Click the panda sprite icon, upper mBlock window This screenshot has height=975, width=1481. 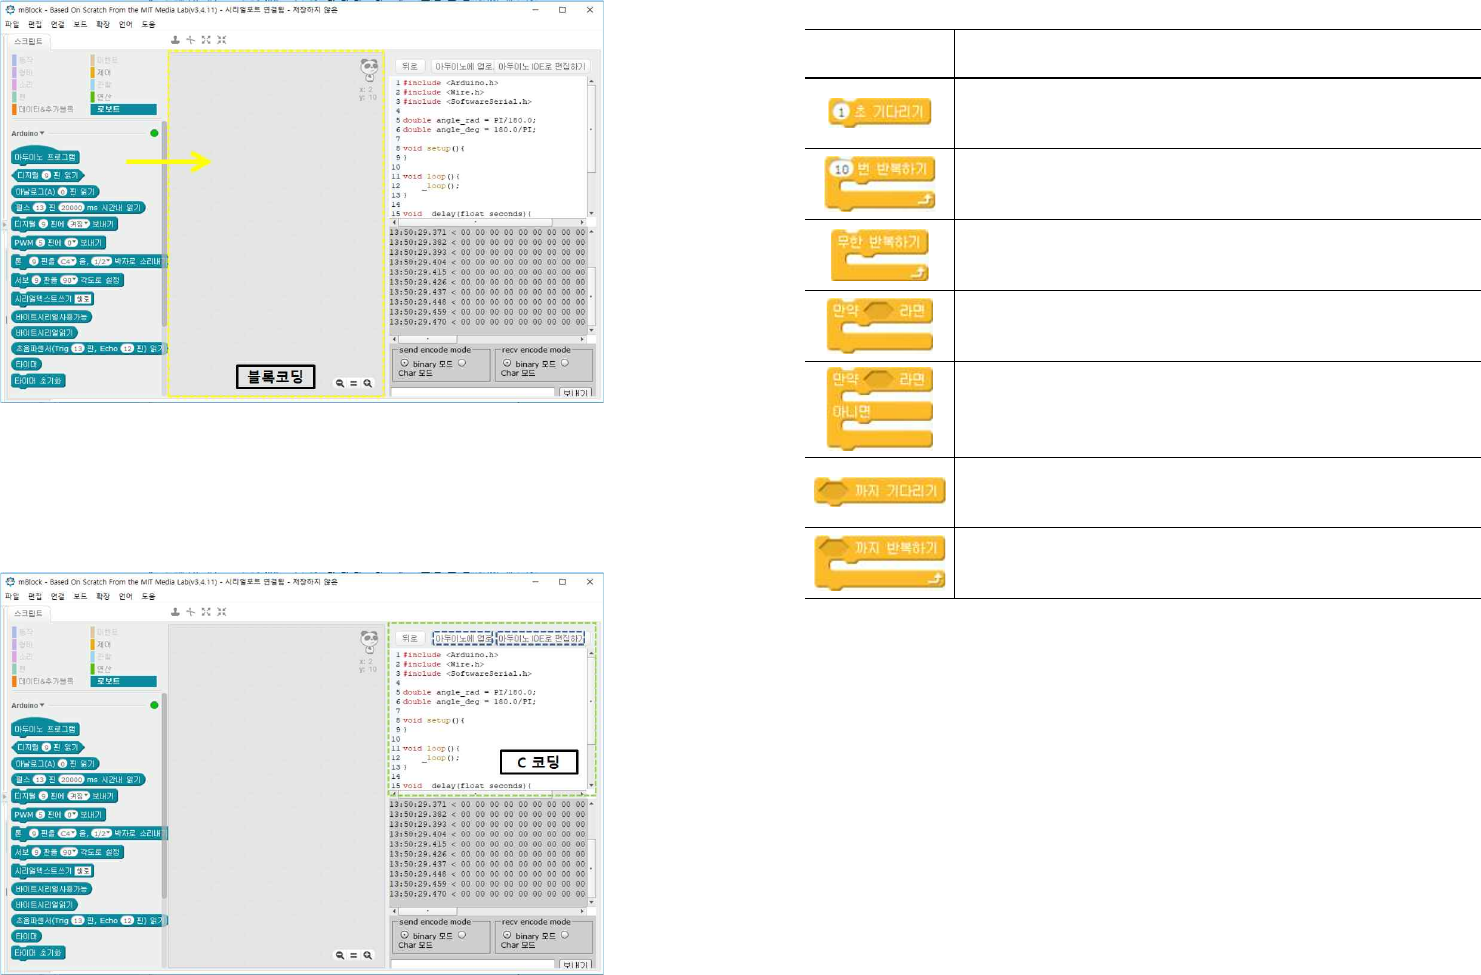pos(369,69)
